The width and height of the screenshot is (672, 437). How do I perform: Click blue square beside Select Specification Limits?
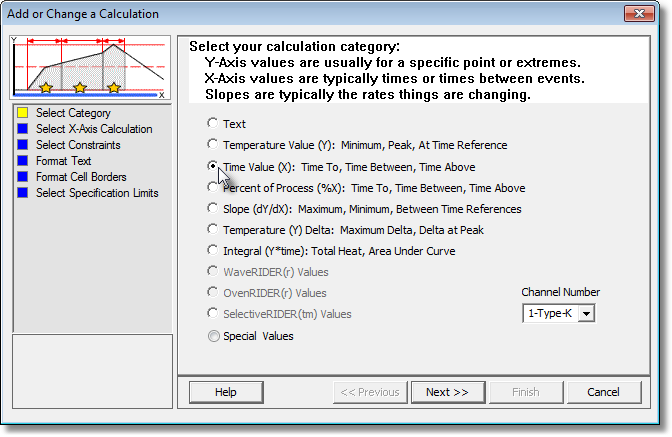[23, 193]
